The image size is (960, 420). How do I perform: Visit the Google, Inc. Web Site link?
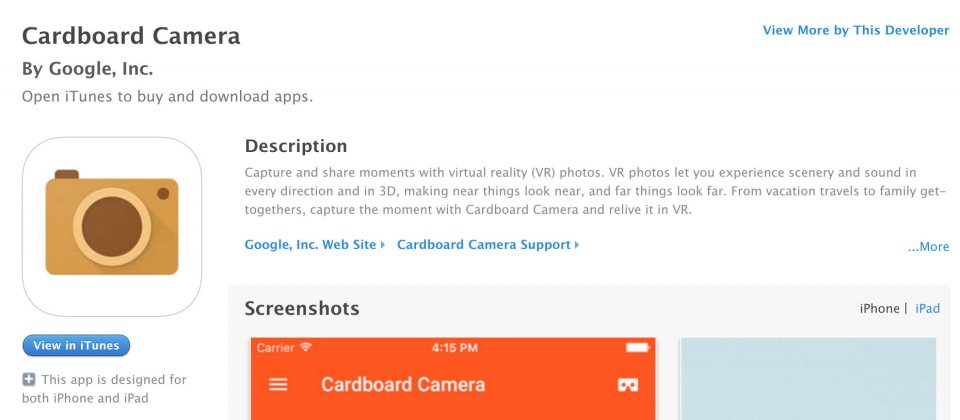(x=310, y=245)
